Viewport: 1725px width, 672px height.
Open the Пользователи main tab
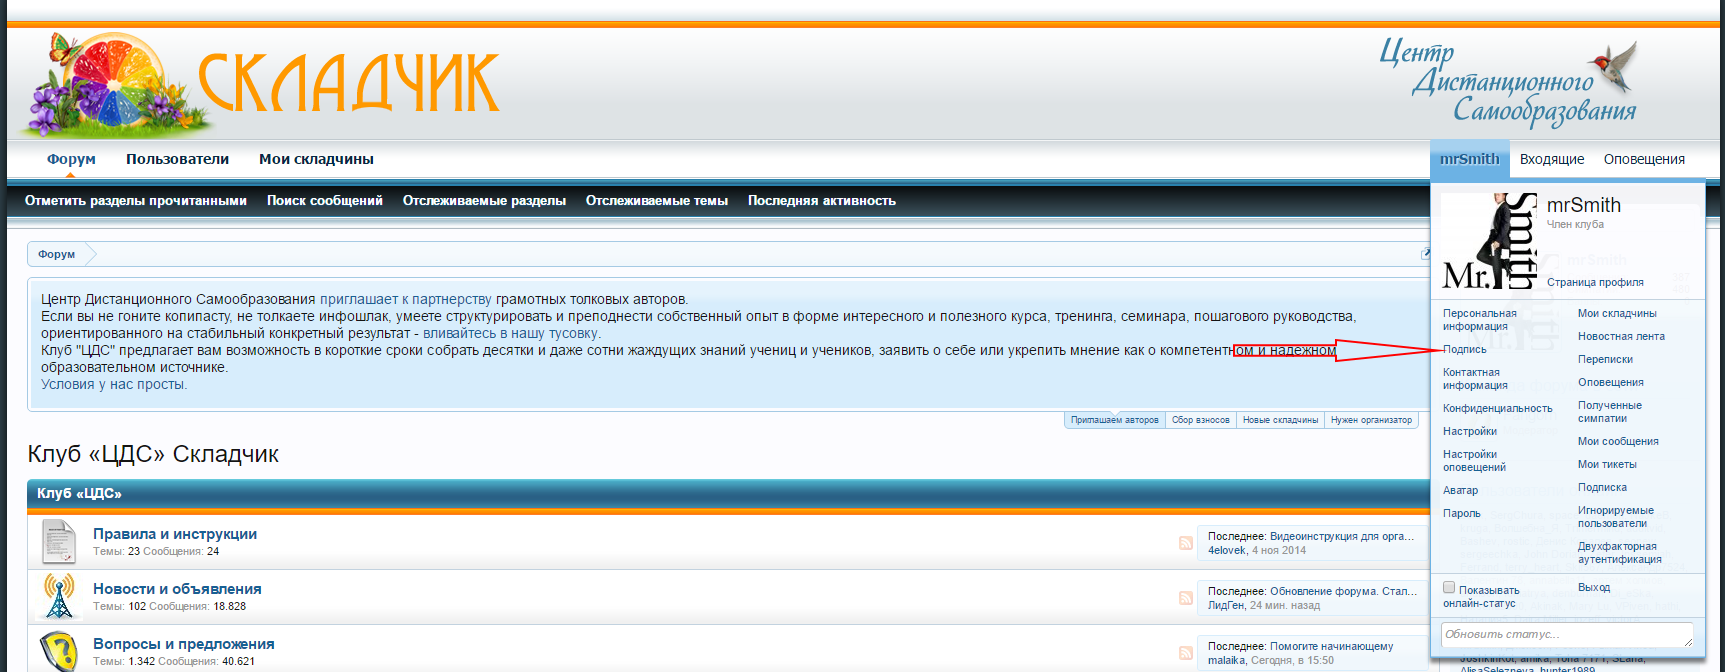pyautogui.click(x=177, y=159)
